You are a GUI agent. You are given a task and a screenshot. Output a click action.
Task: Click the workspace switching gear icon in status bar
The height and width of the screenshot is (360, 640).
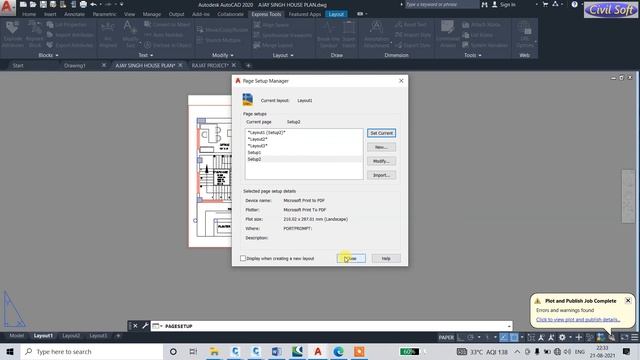(562, 337)
